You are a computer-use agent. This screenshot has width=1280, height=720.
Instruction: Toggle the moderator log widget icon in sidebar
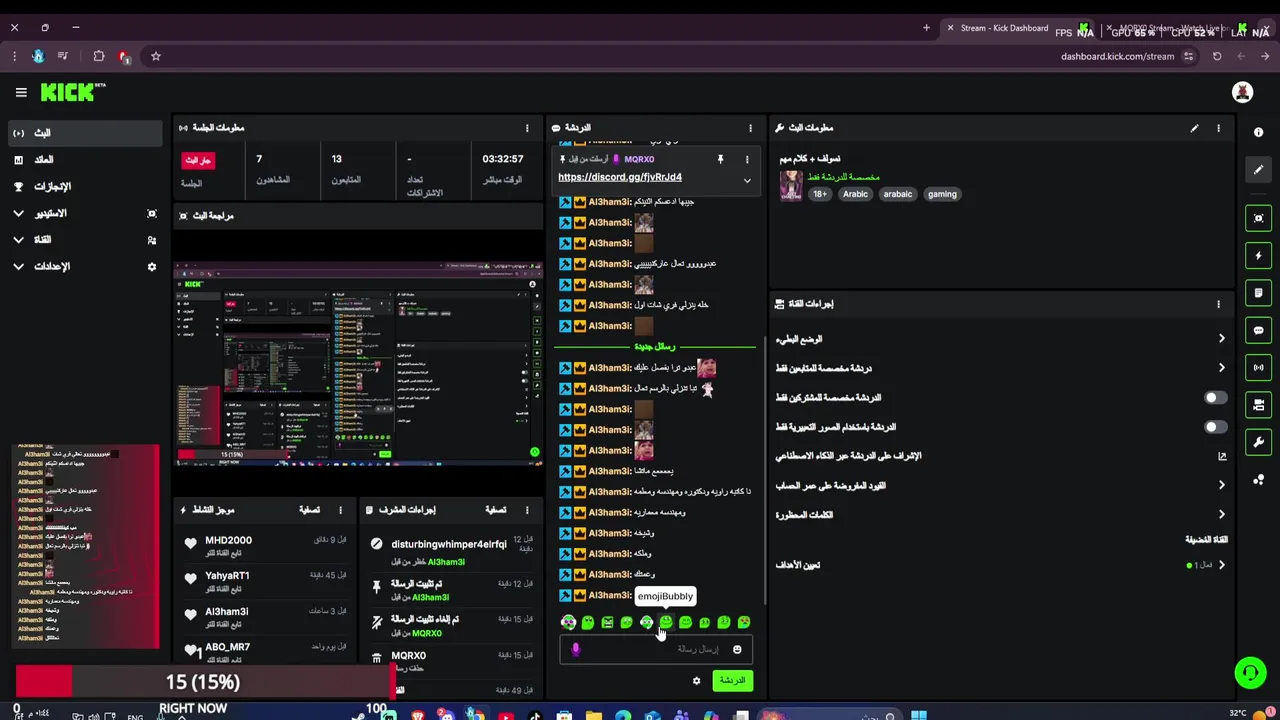pyautogui.click(x=1258, y=293)
